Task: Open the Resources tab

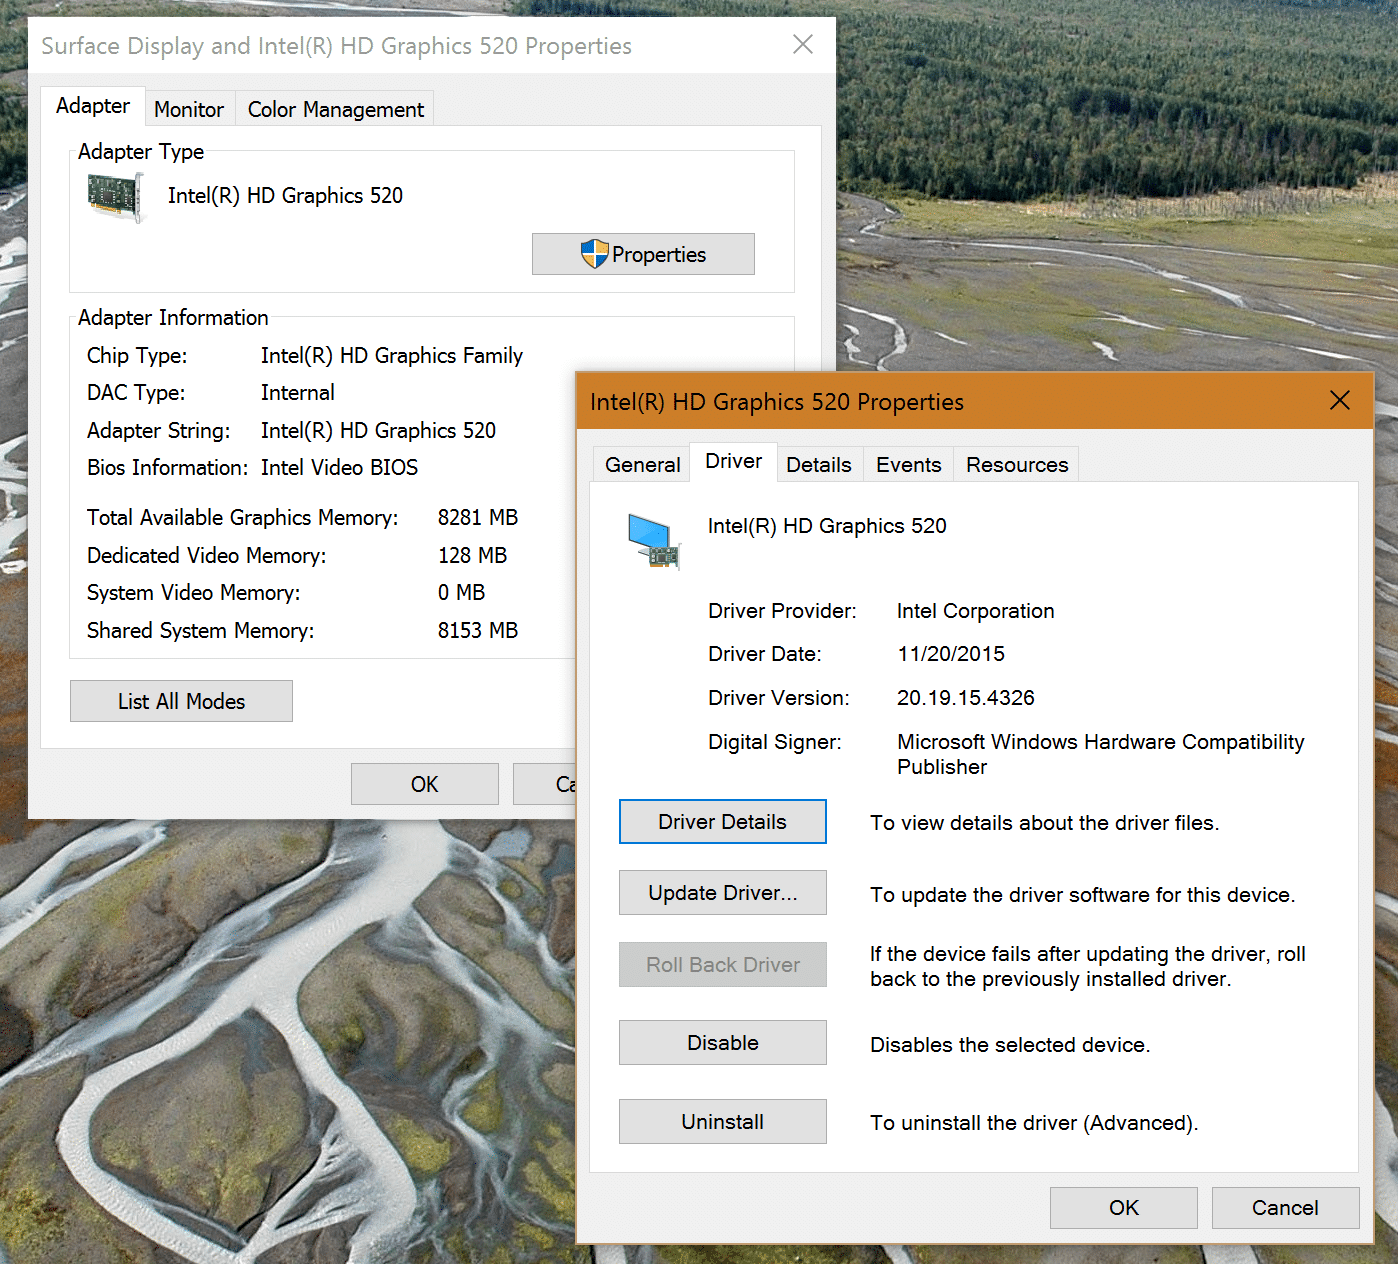Action: pyautogui.click(x=1017, y=464)
